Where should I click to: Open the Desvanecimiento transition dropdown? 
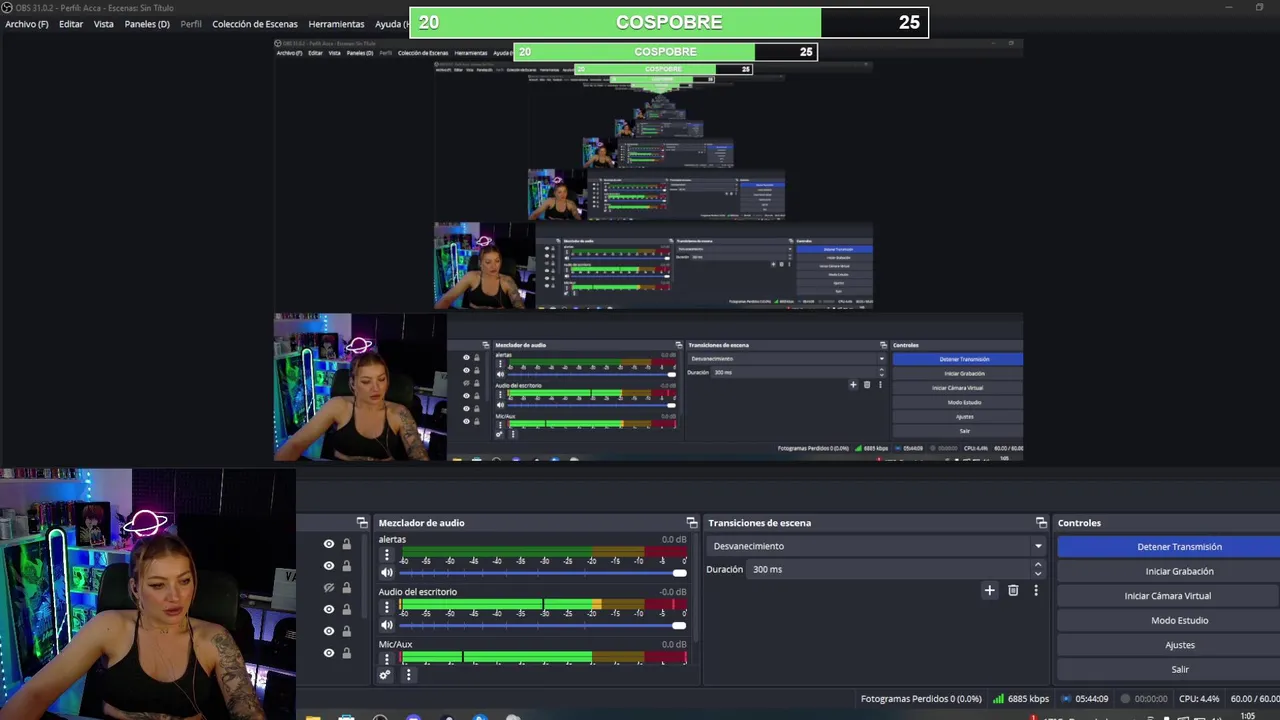point(876,546)
